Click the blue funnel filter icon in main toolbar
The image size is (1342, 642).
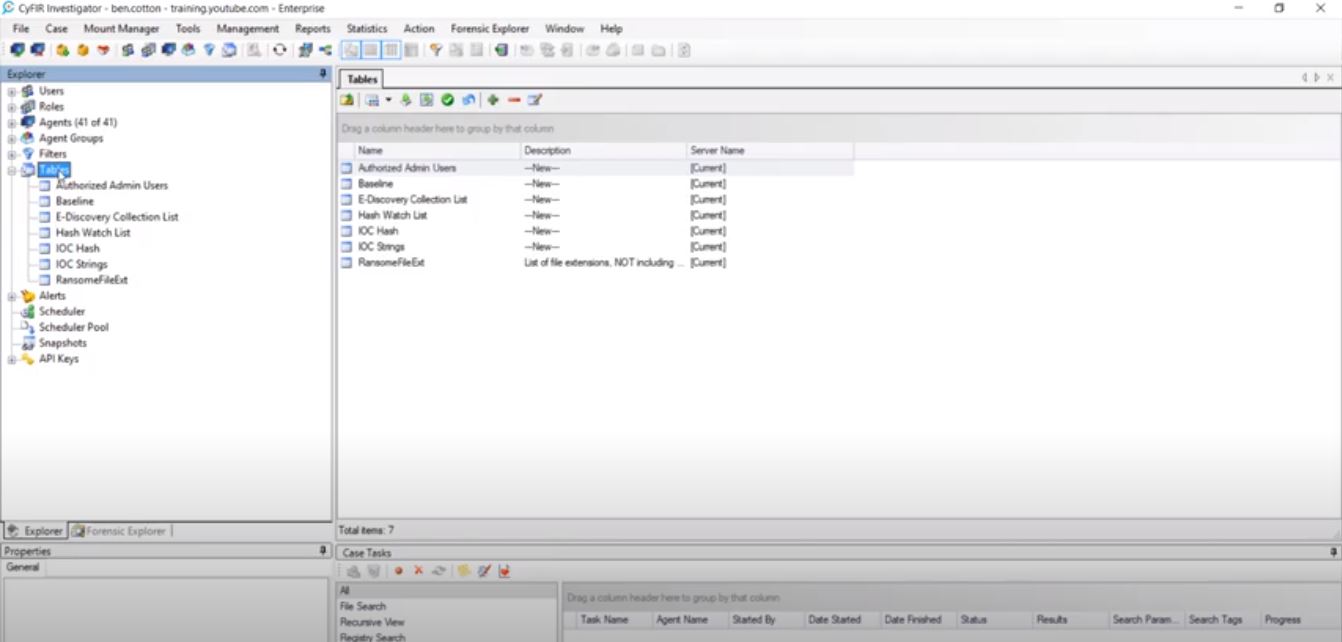click(210, 50)
